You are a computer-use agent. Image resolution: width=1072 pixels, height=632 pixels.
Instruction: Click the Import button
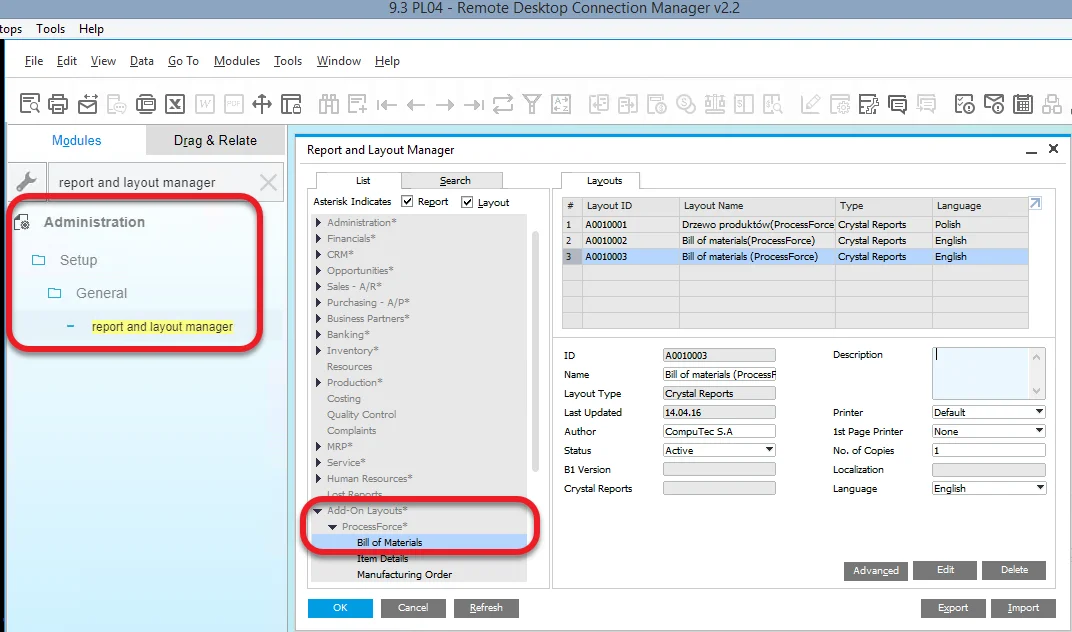tap(1023, 608)
